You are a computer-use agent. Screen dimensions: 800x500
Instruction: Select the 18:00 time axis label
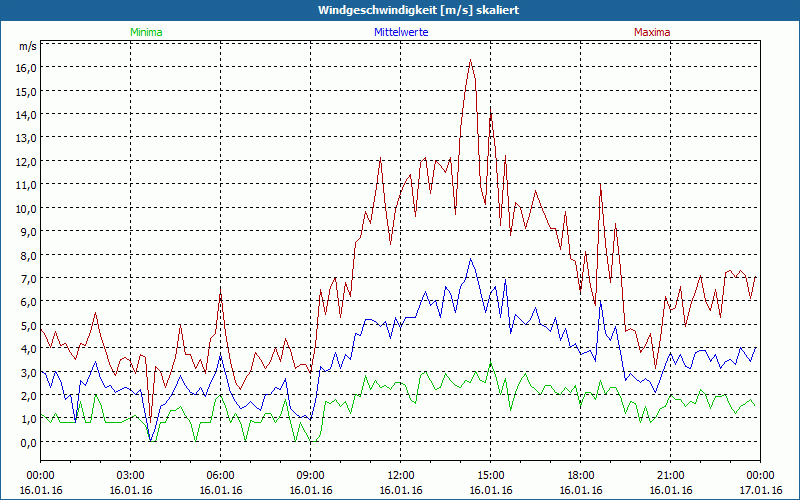point(580,475)
